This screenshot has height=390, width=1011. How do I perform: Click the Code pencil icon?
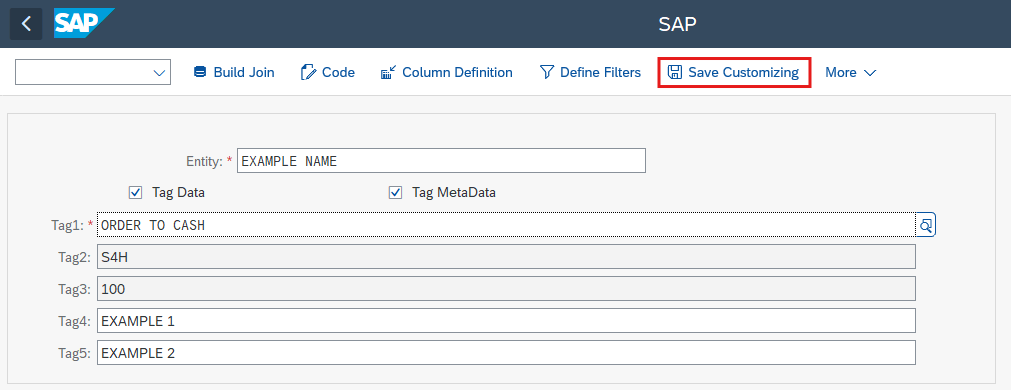click(309, 72)
